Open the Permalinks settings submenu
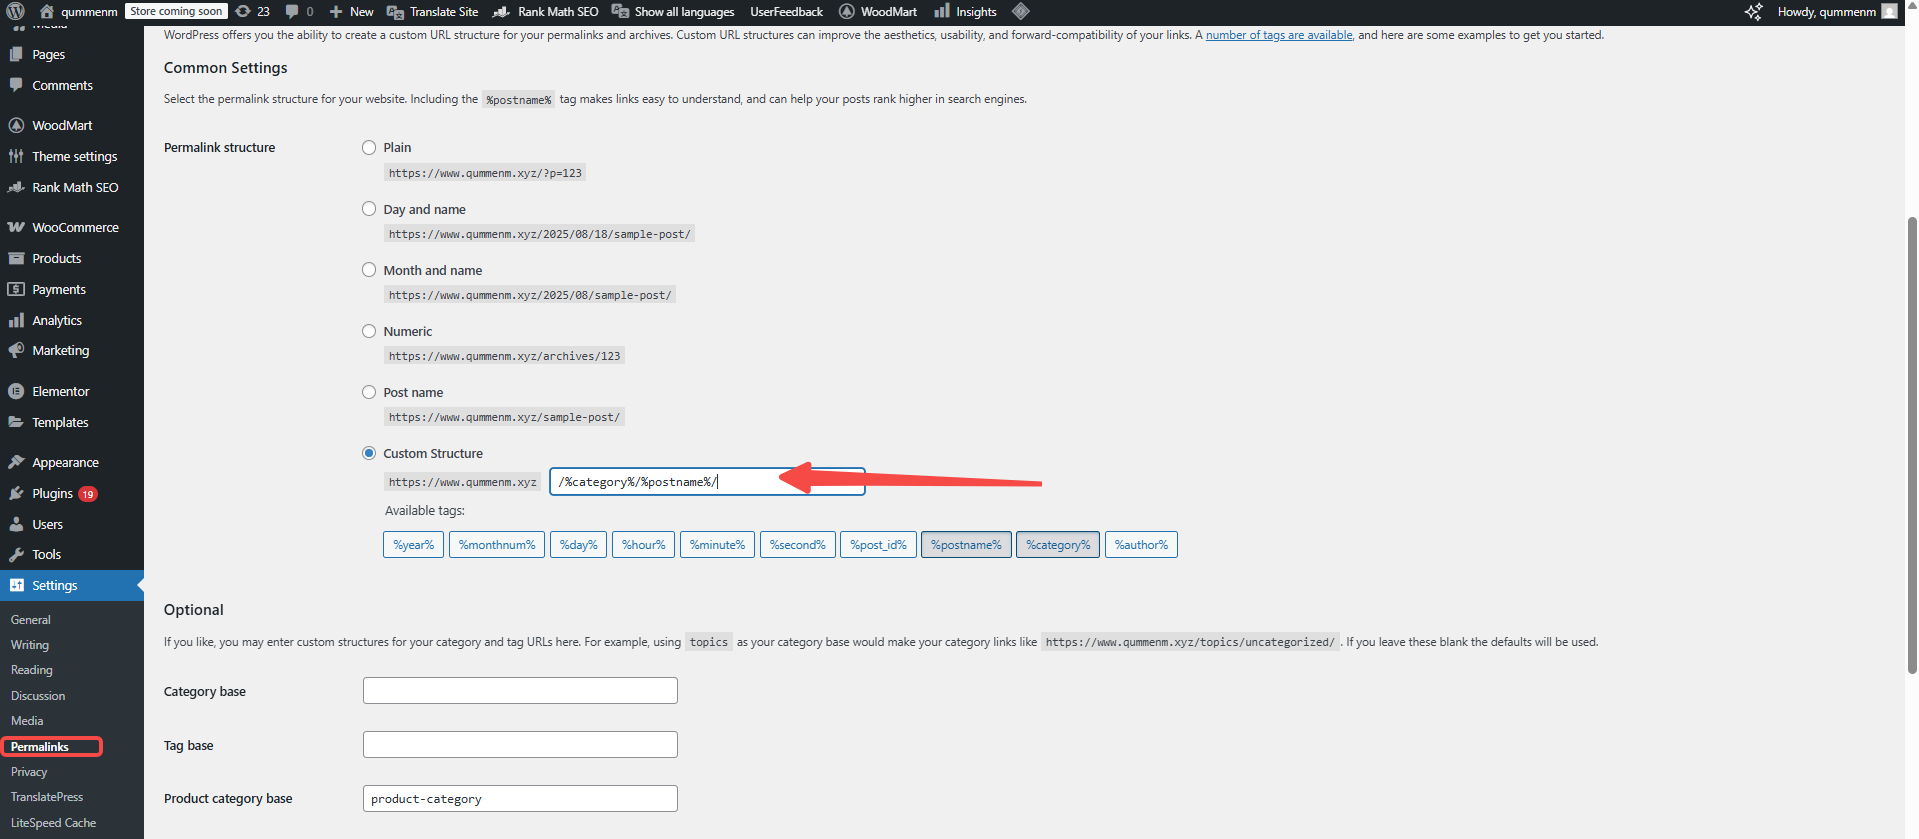 coord(40,747)
